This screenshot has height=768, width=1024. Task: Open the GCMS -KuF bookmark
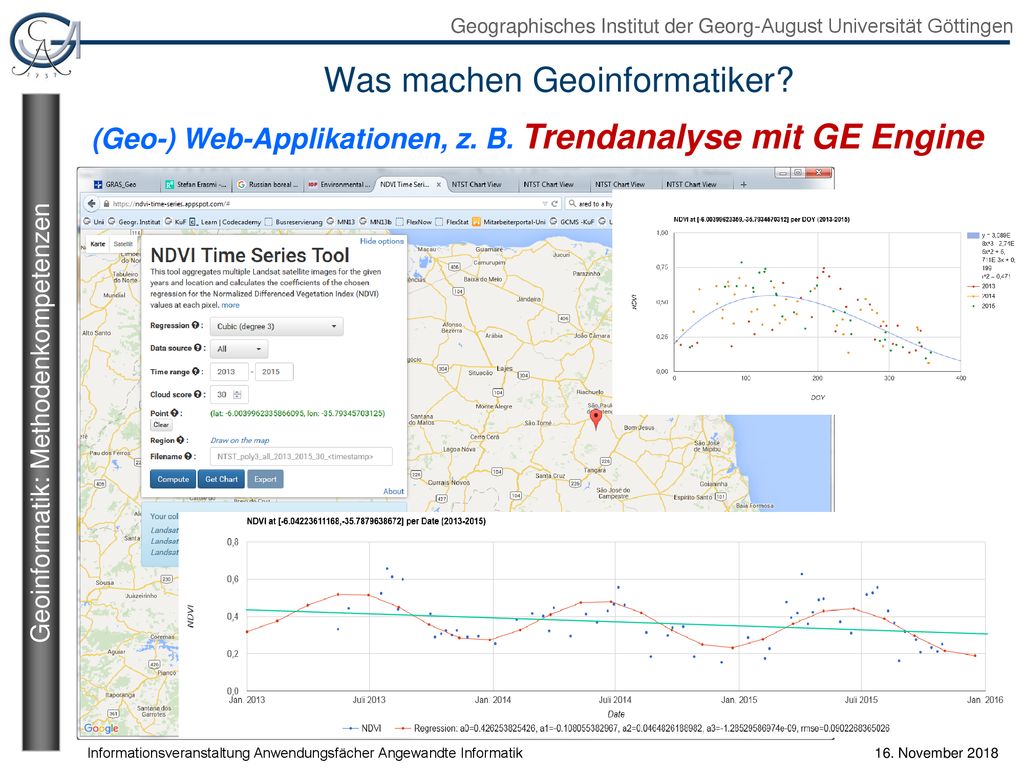[572, 222]
